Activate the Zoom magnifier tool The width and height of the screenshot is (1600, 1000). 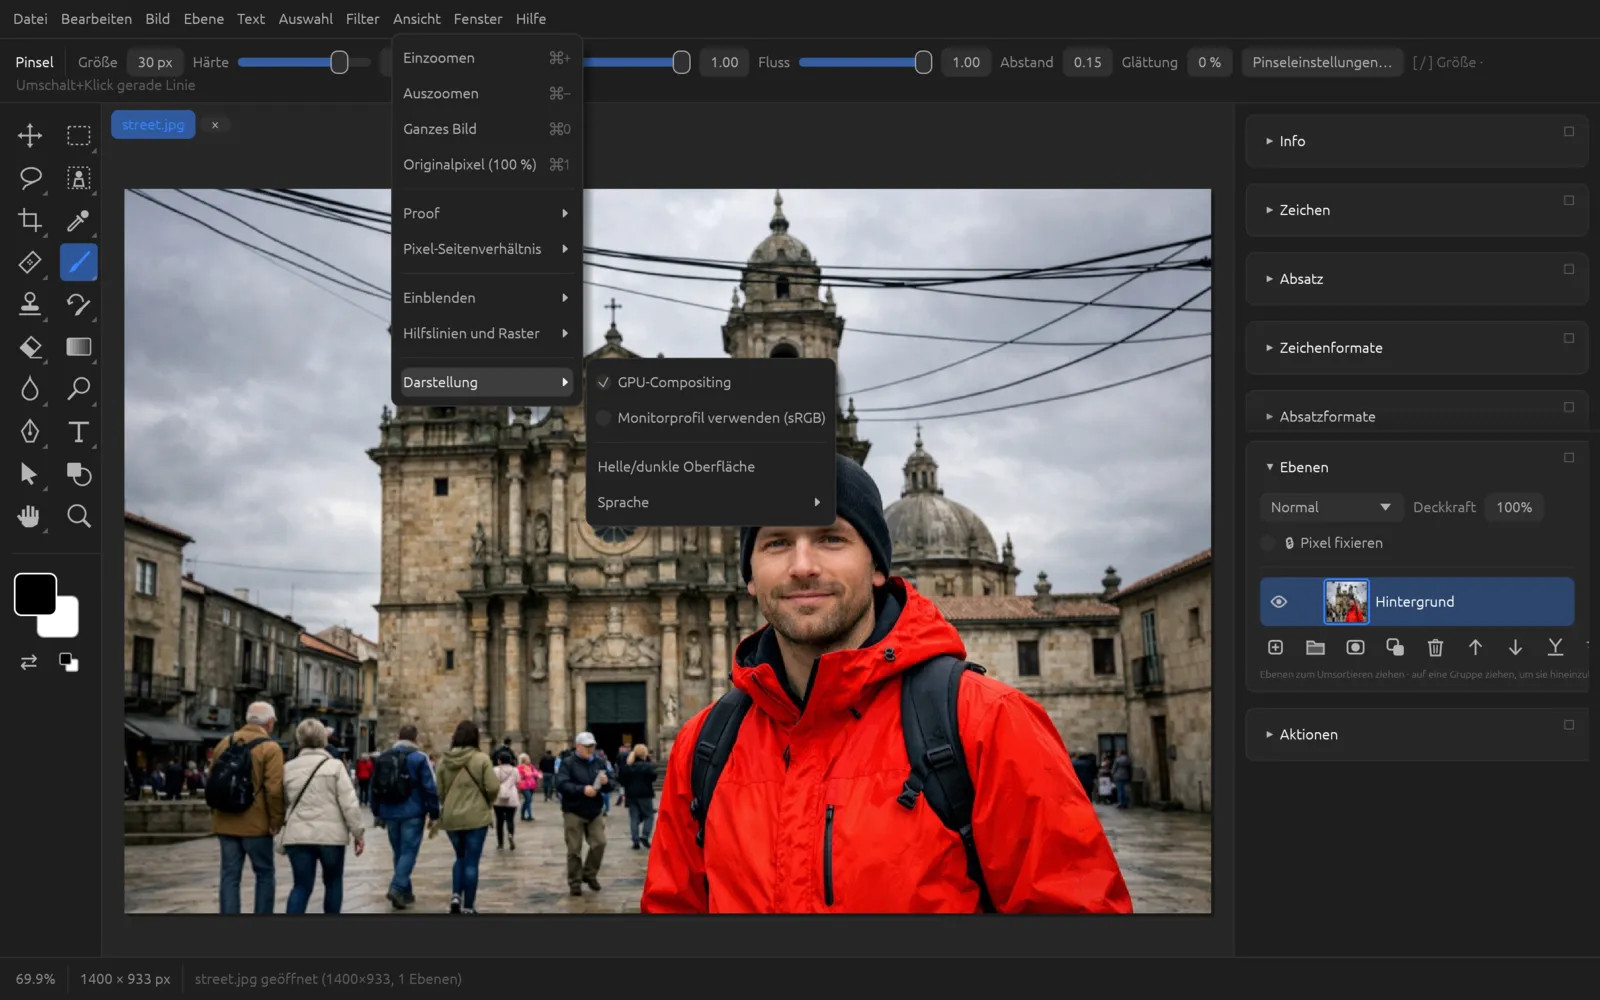[78, 516]
